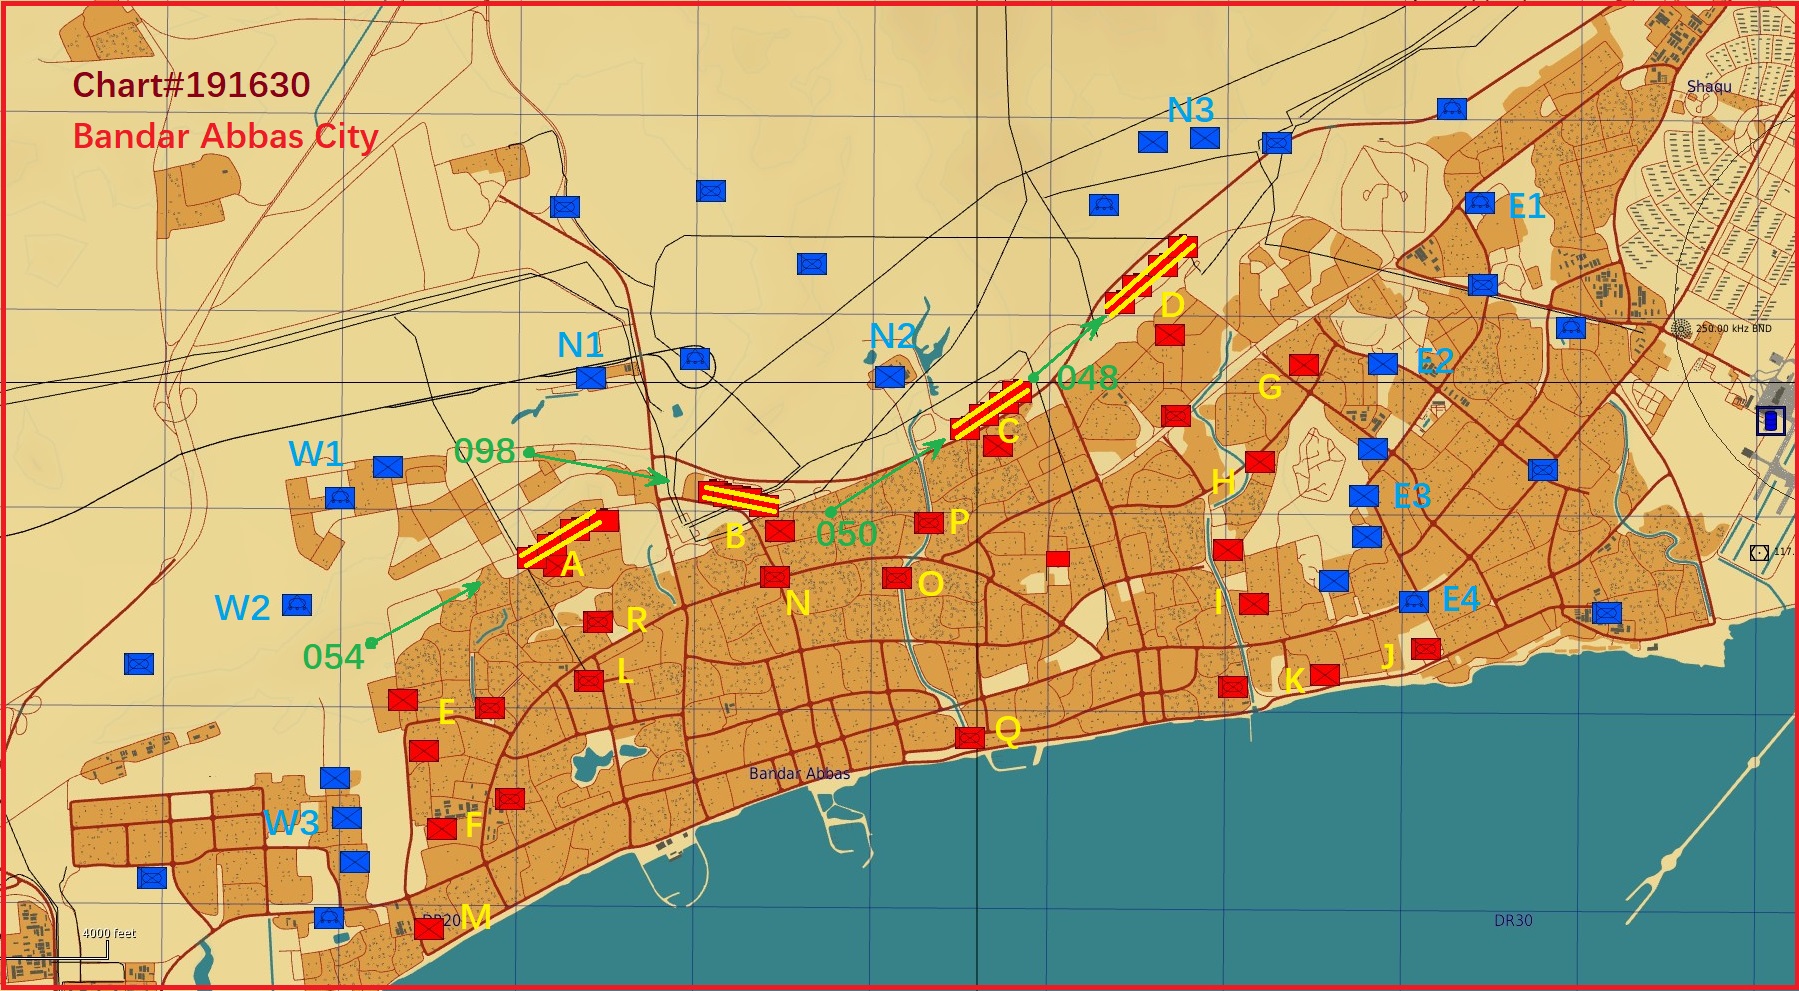The height and width of the screenshot is (991, 1799).
Task: Click the green 054 heading label
Action: (x=333, y=657)
